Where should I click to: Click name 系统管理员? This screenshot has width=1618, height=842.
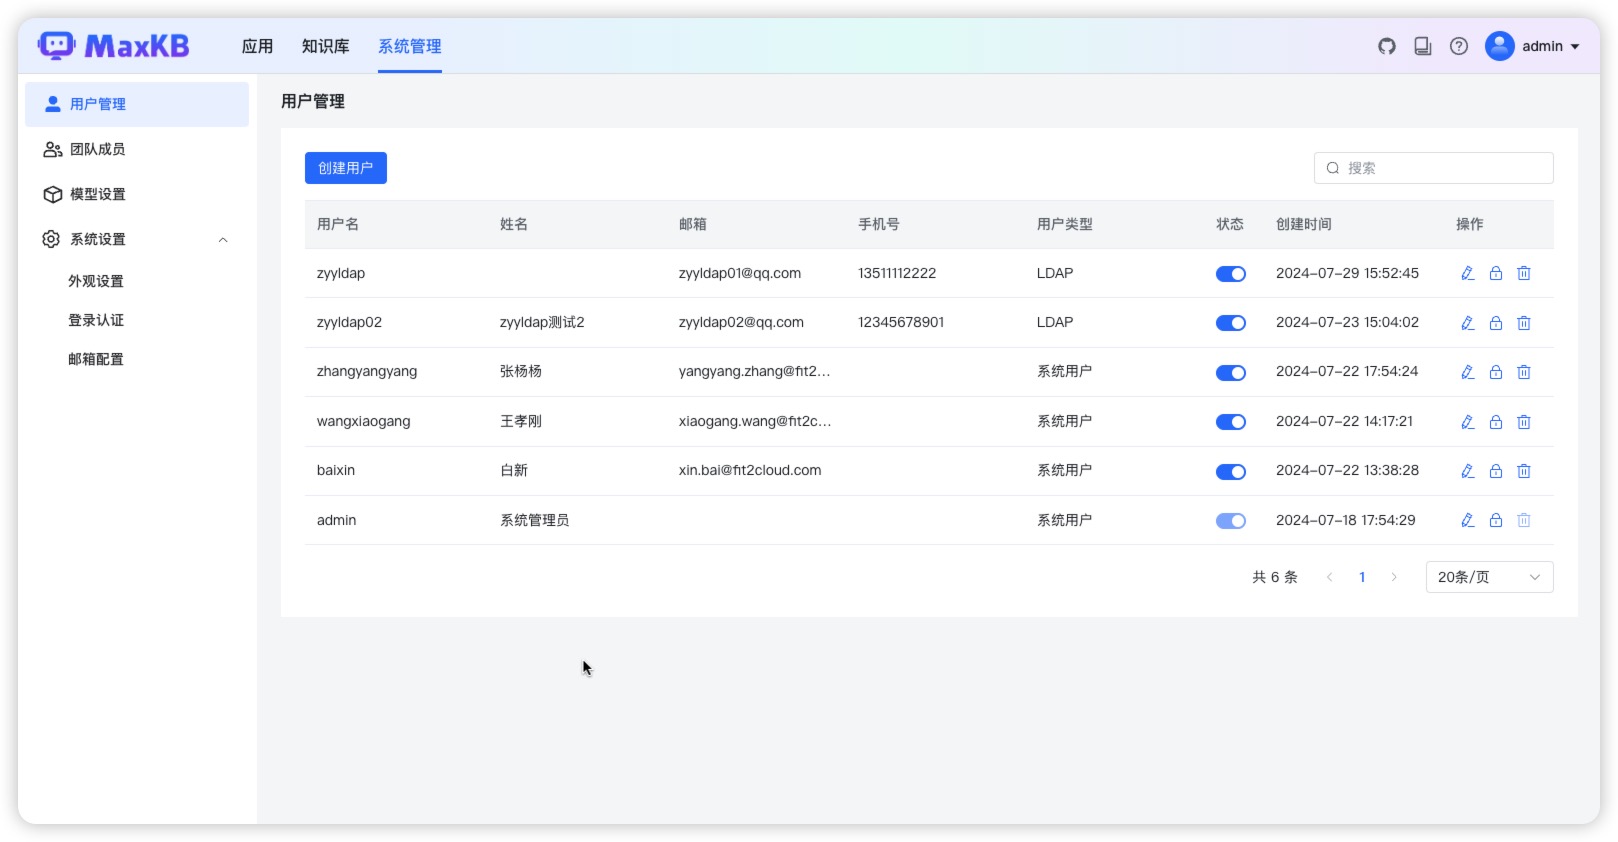click(535, 520)
